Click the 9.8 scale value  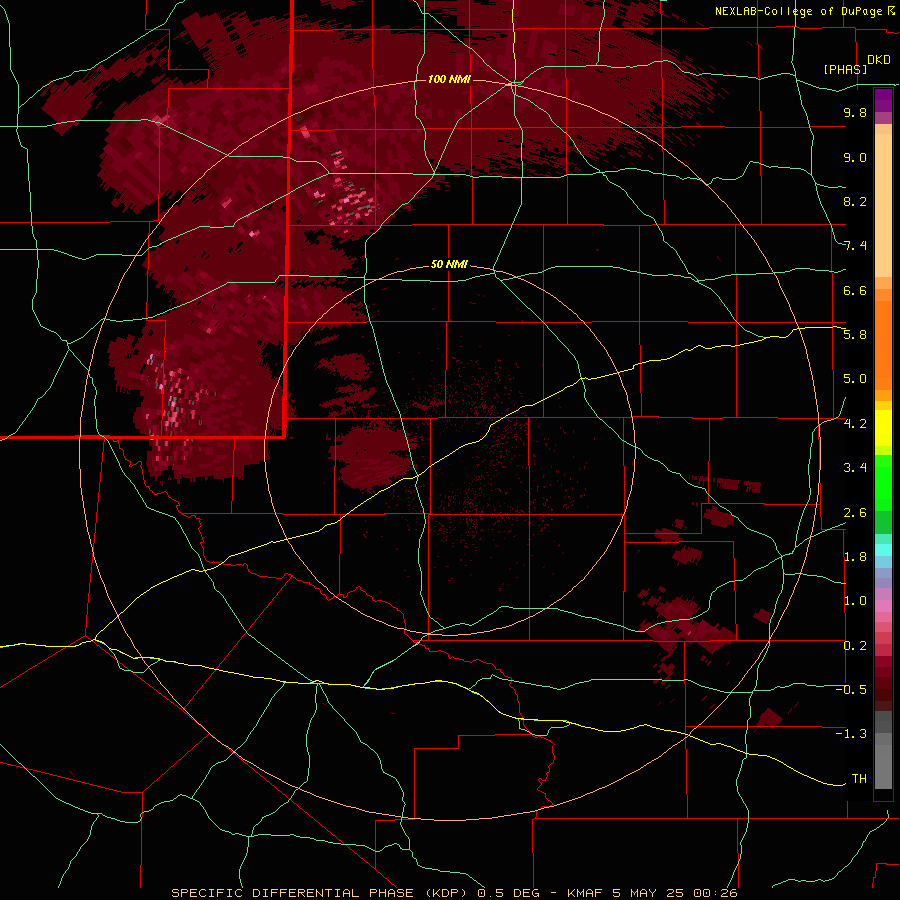(x=855, y=112)
